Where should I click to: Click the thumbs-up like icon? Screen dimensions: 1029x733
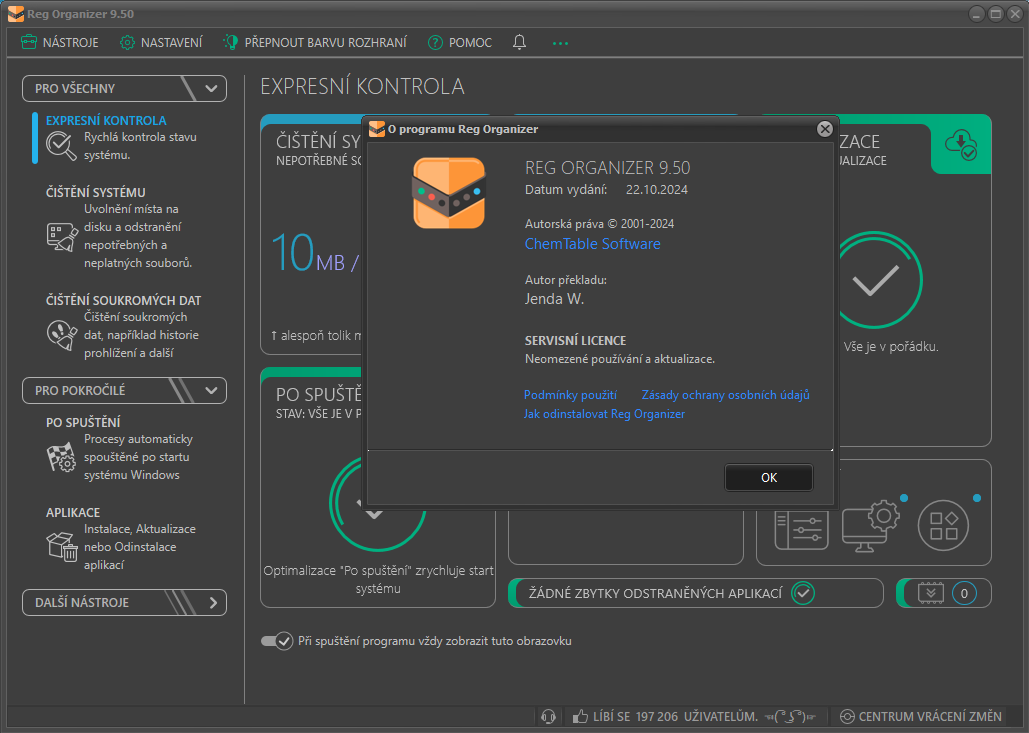pos(580,716)
